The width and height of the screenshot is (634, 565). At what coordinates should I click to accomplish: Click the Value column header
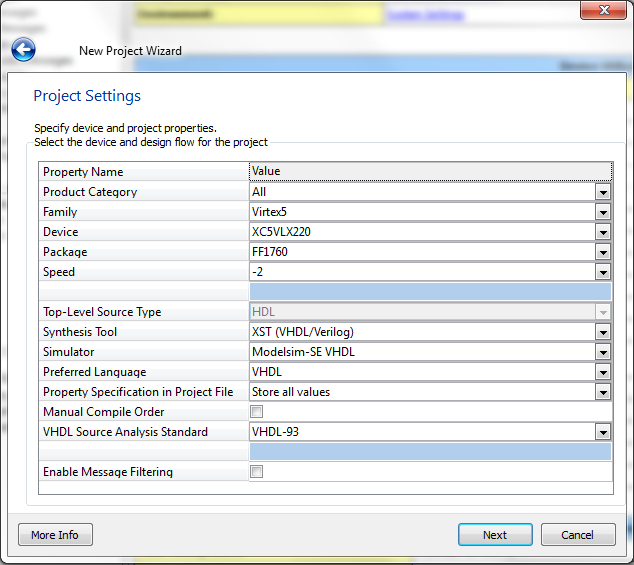pos(431,171)
